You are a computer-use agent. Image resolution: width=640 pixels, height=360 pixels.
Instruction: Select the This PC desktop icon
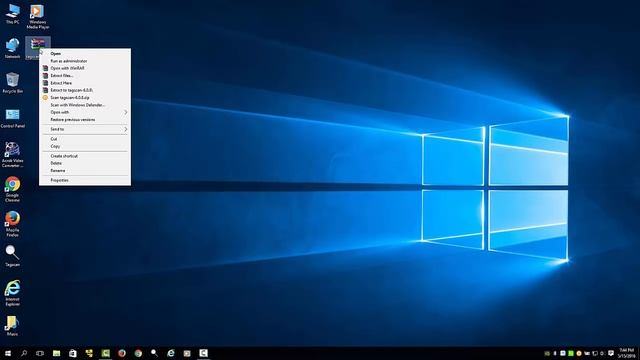(x=12, y=14)
